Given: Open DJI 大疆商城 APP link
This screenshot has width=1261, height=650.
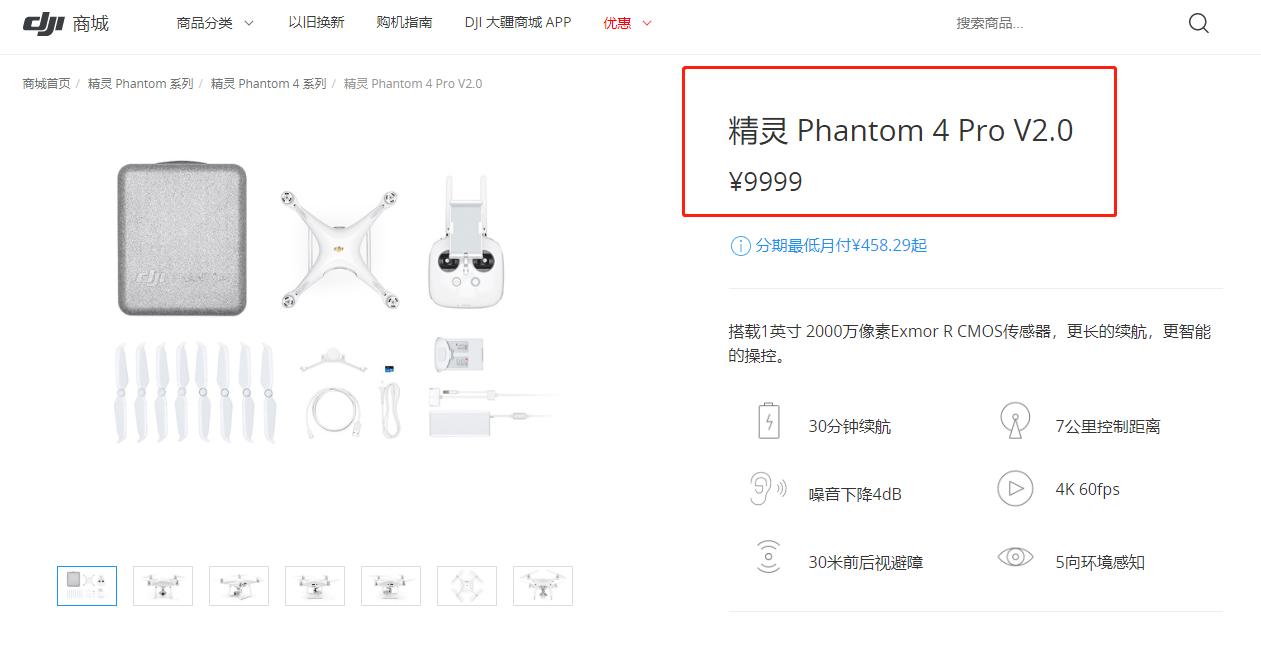Looking at the screenshot, I should pos(518,22).
